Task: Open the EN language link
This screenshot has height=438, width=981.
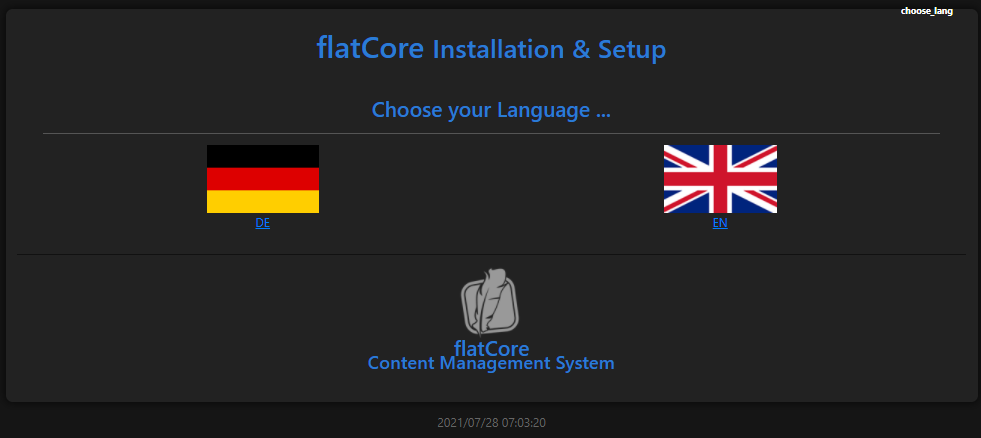Action: (x=720, y=223)
